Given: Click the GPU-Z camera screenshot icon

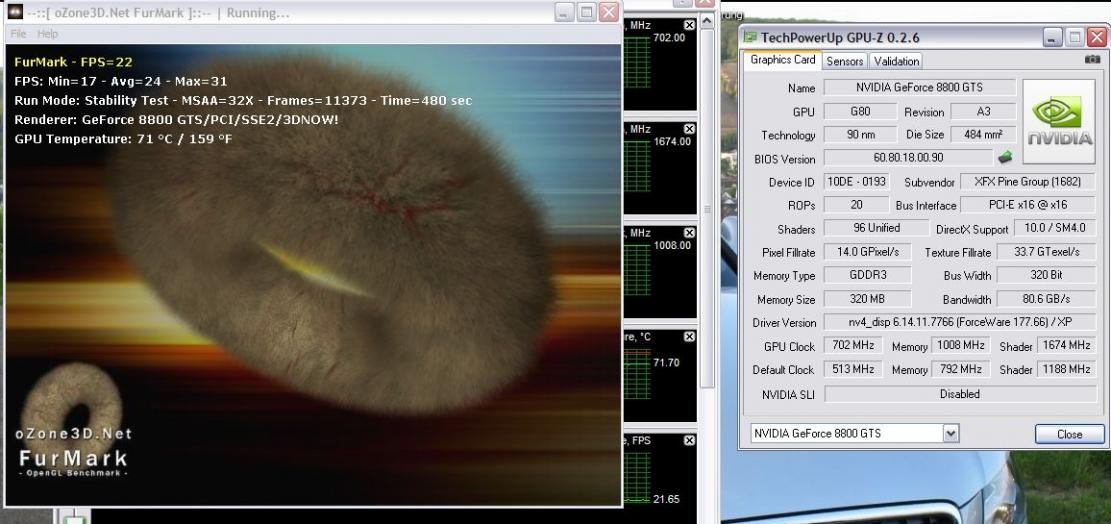Looking at the screenshot, I should [x=1092, y=59].
